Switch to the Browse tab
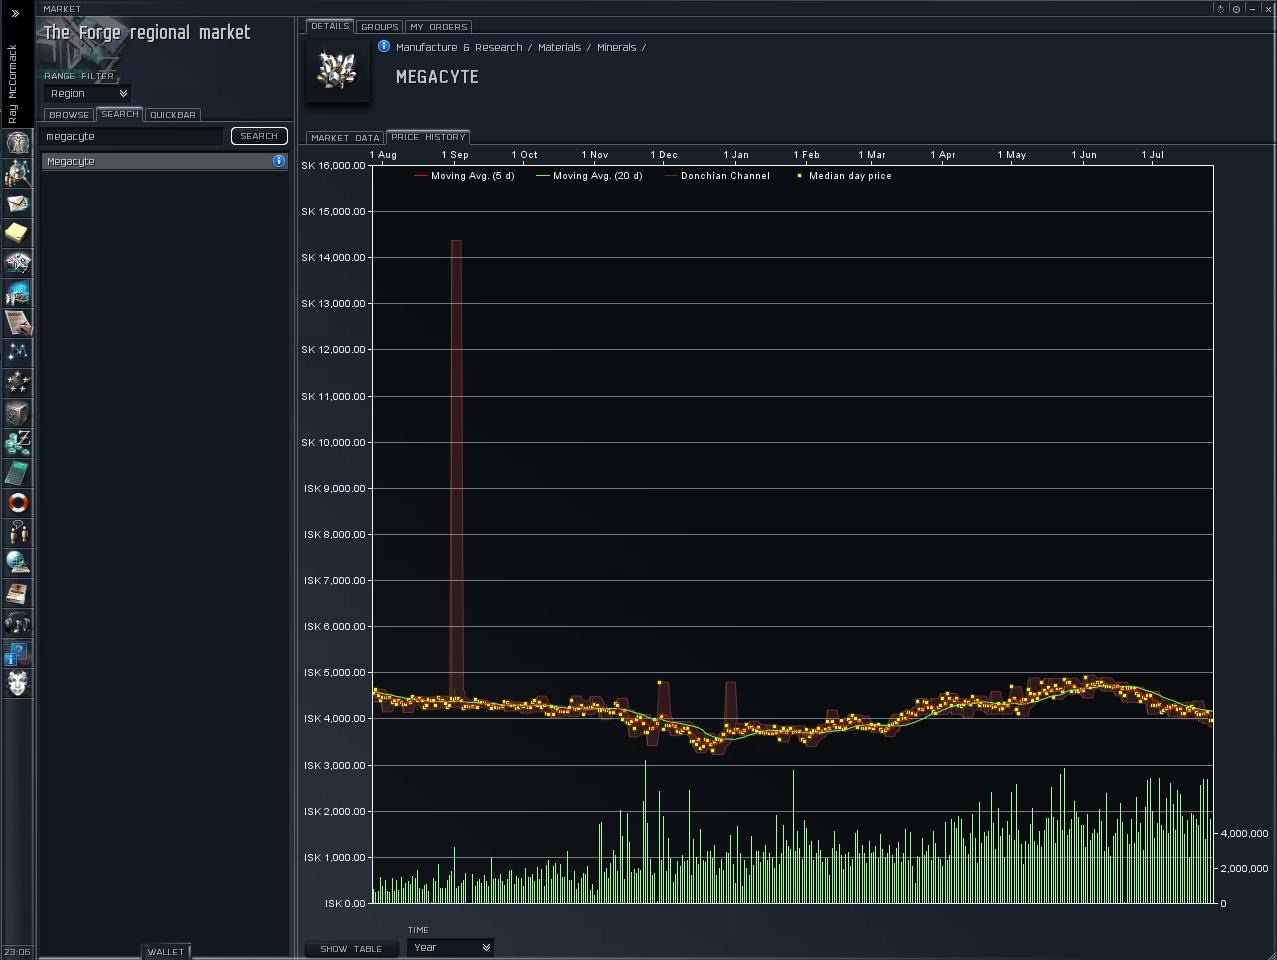The image size is (1277, 960). 69,115
